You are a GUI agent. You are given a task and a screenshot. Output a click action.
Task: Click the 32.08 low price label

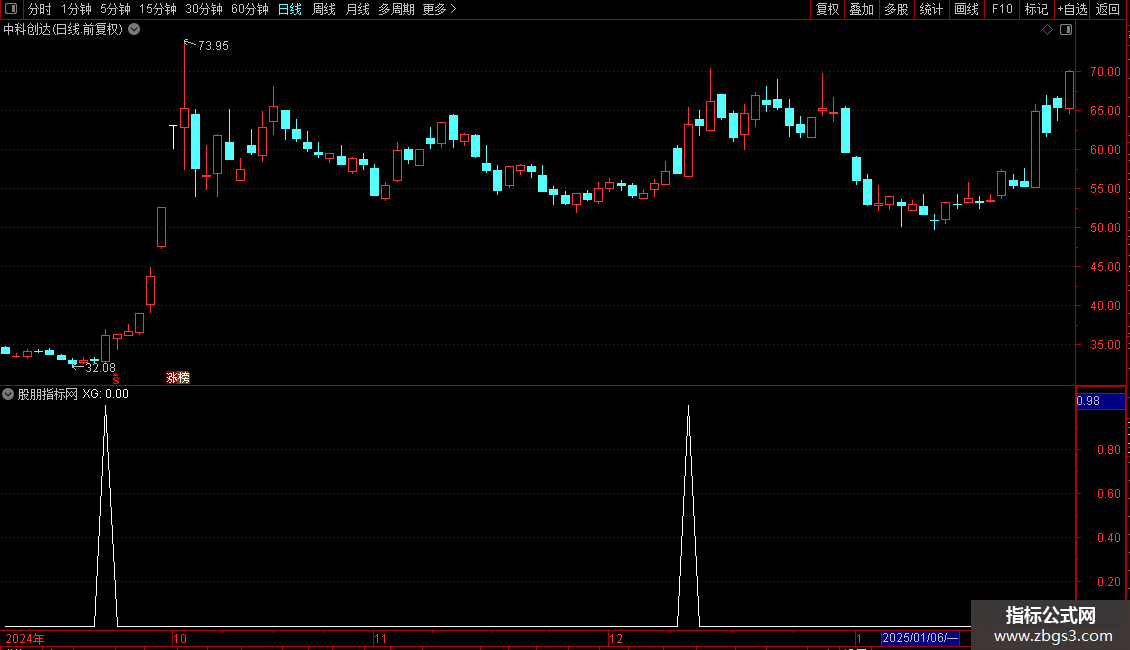pyautogui.click(x=100, y=368)
